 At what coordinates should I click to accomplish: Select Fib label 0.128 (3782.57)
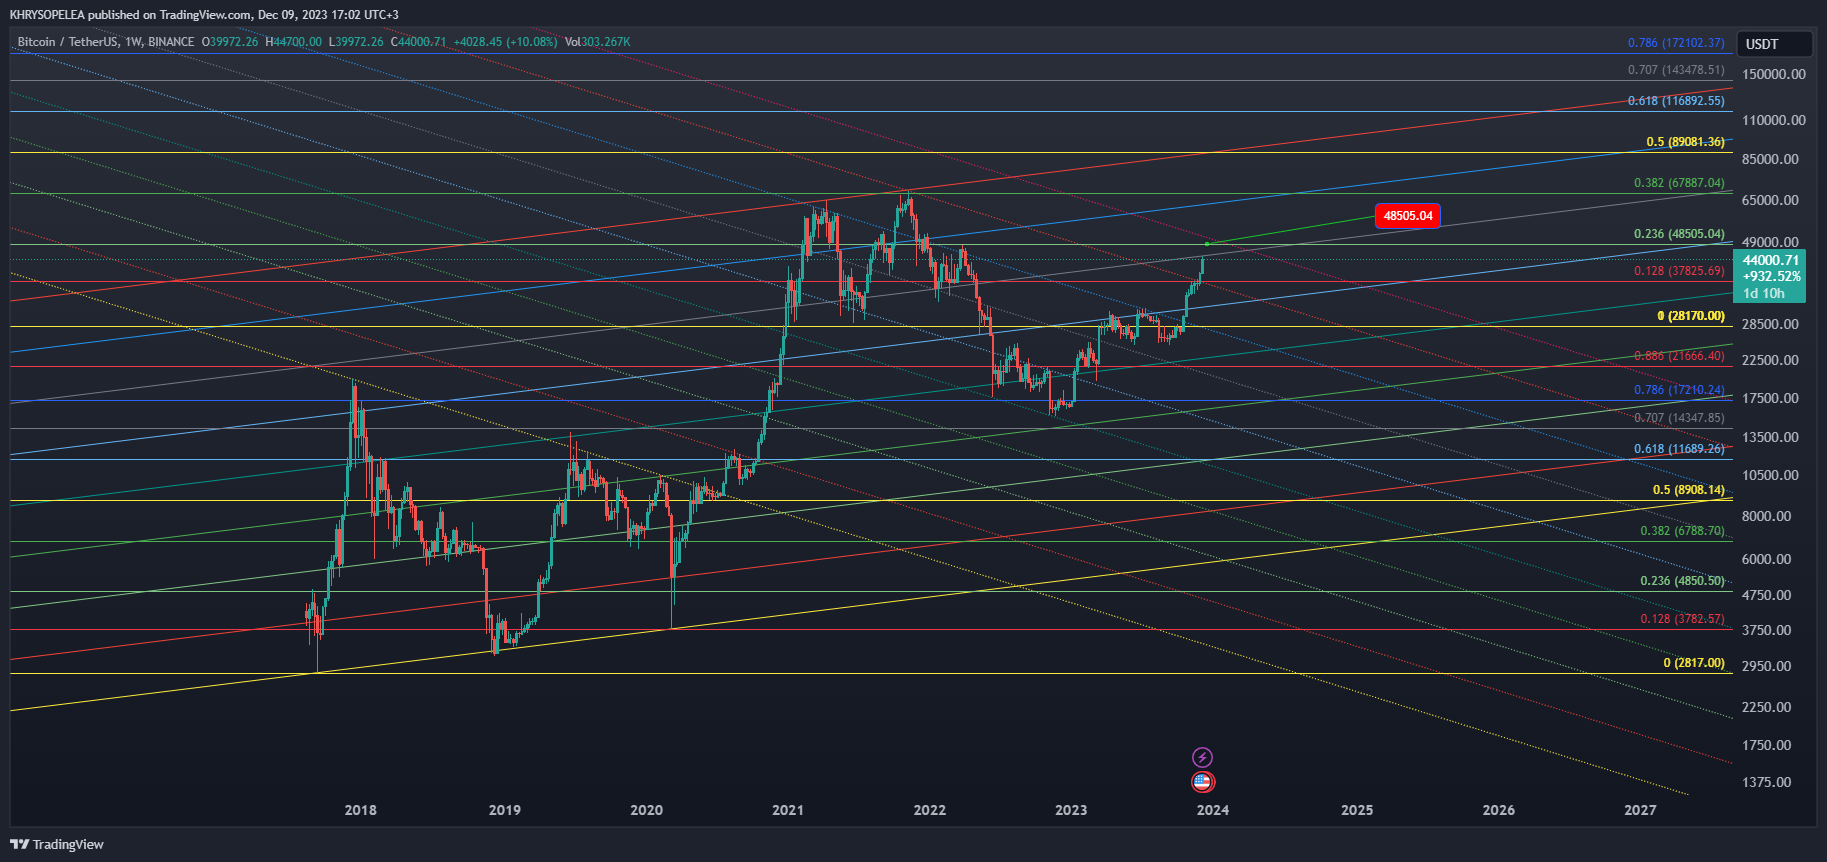click(1682, 619)
